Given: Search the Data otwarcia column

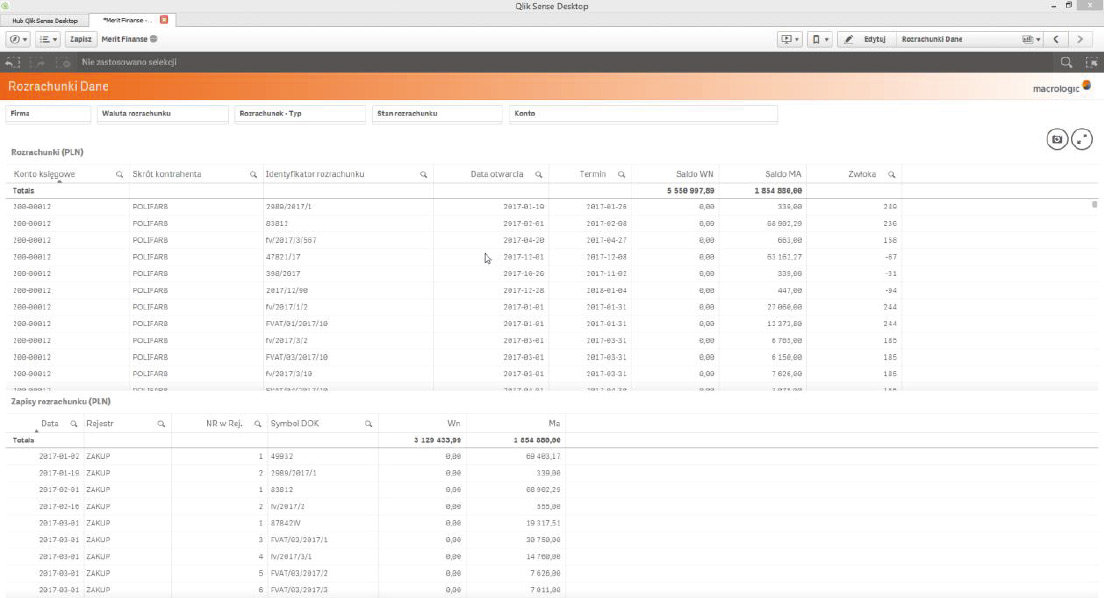Looking at the screenshot, I should [x=539, y=174].
